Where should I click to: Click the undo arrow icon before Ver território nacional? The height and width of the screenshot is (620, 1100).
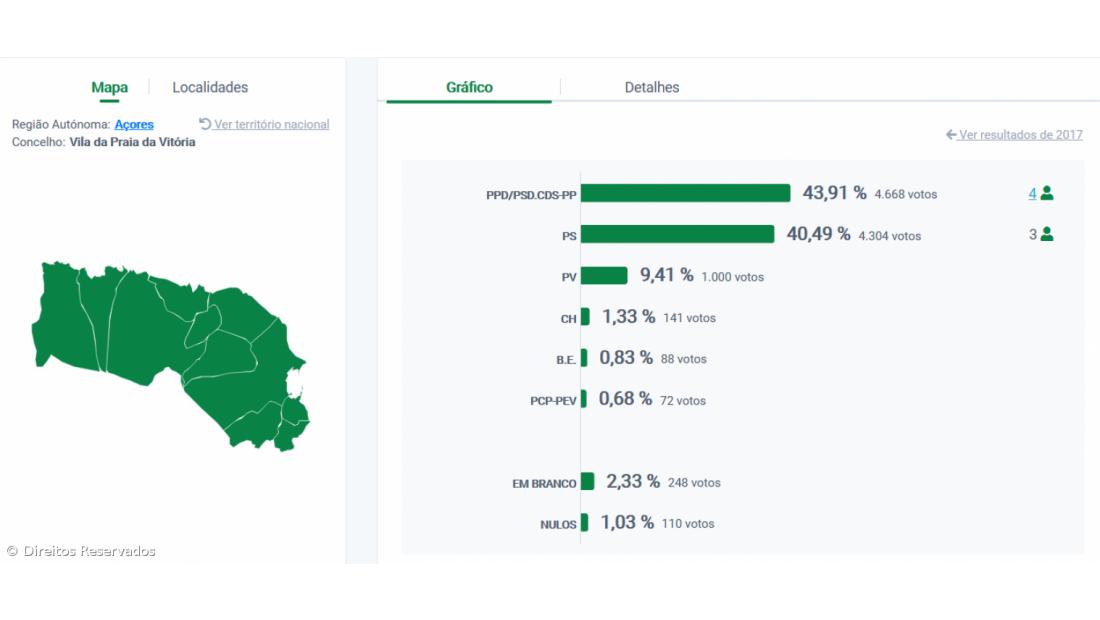[x=205, y=124]
